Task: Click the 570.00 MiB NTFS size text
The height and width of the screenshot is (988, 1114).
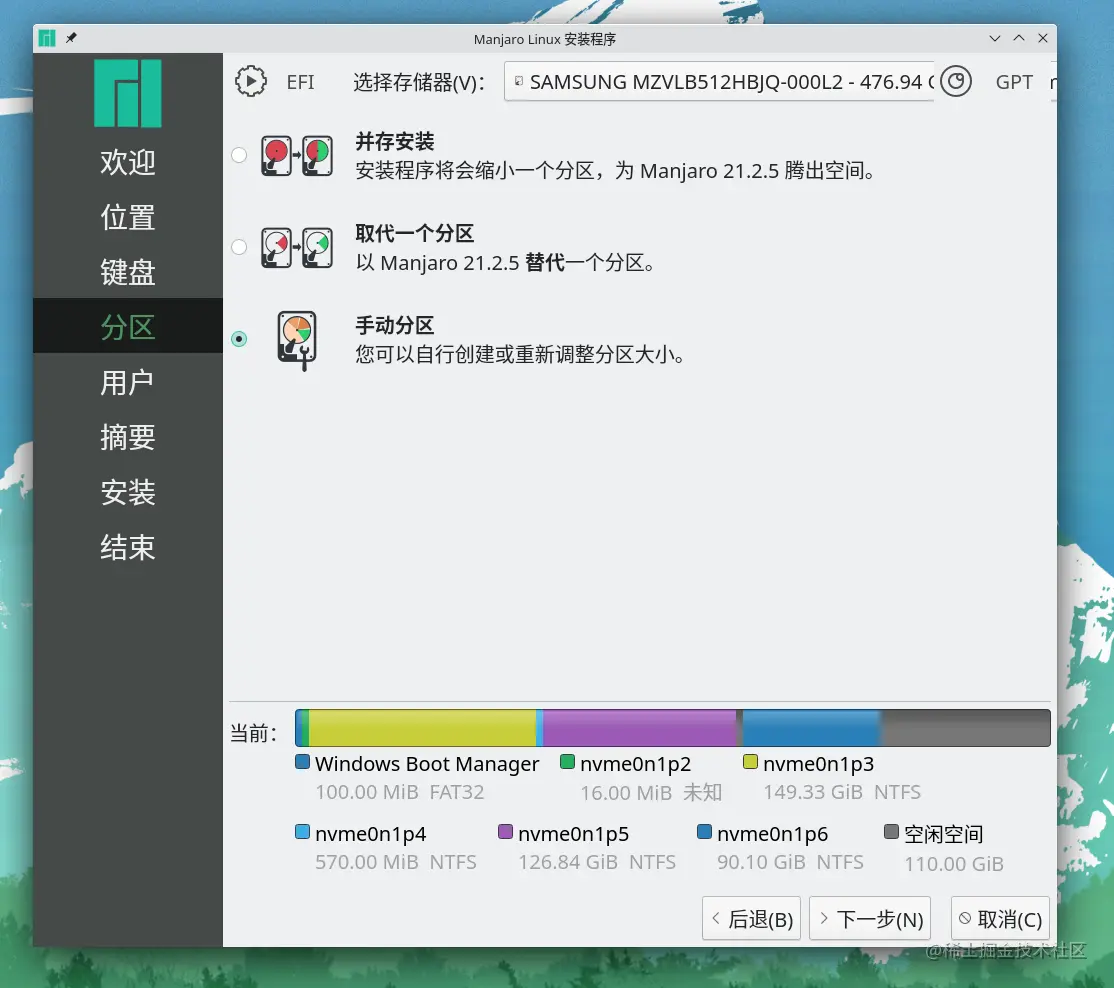Action: click(x=396, y=862)
